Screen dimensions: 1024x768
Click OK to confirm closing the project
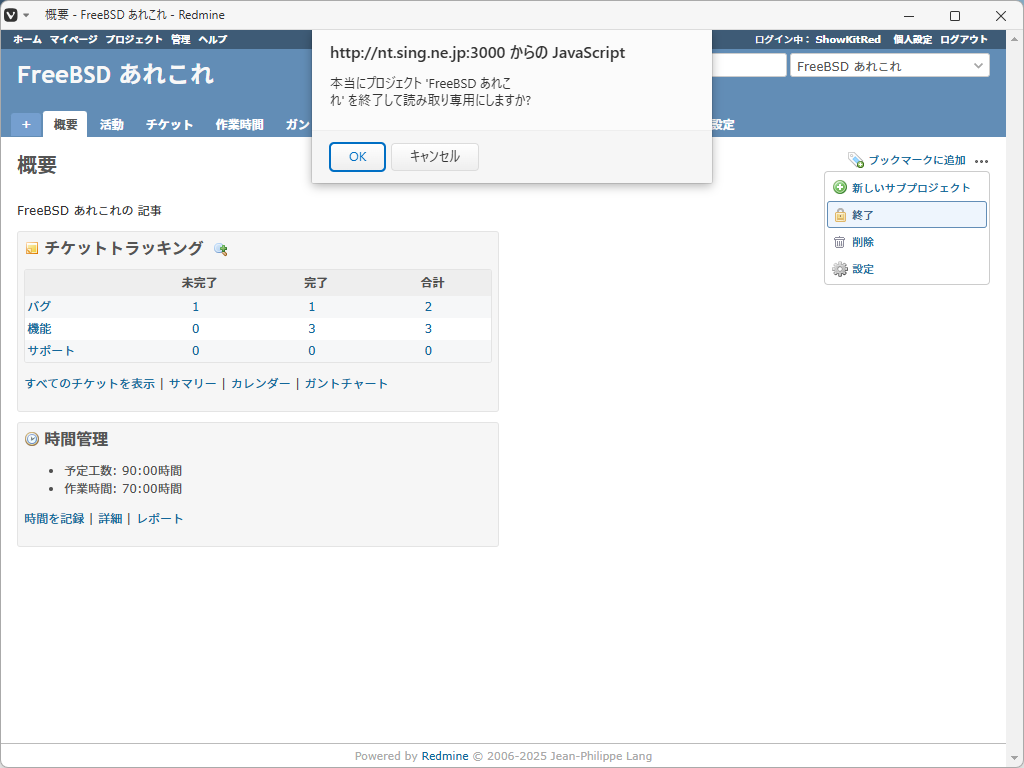click(357, 157)
